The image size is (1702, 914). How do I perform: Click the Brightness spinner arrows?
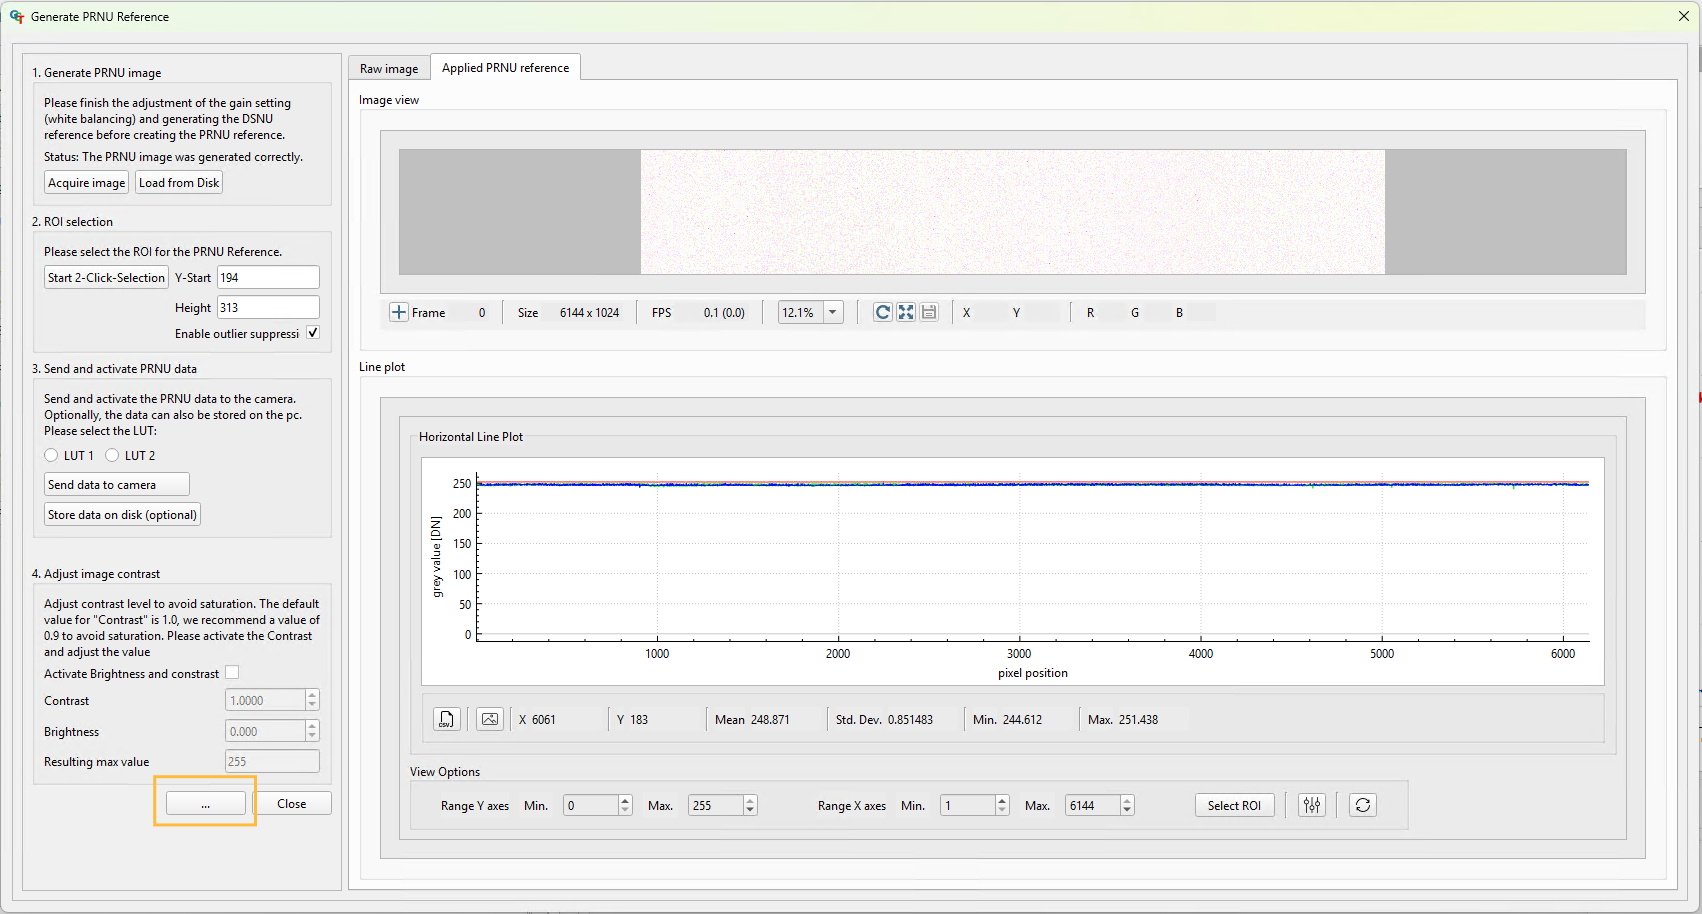(x=312, y=731)
